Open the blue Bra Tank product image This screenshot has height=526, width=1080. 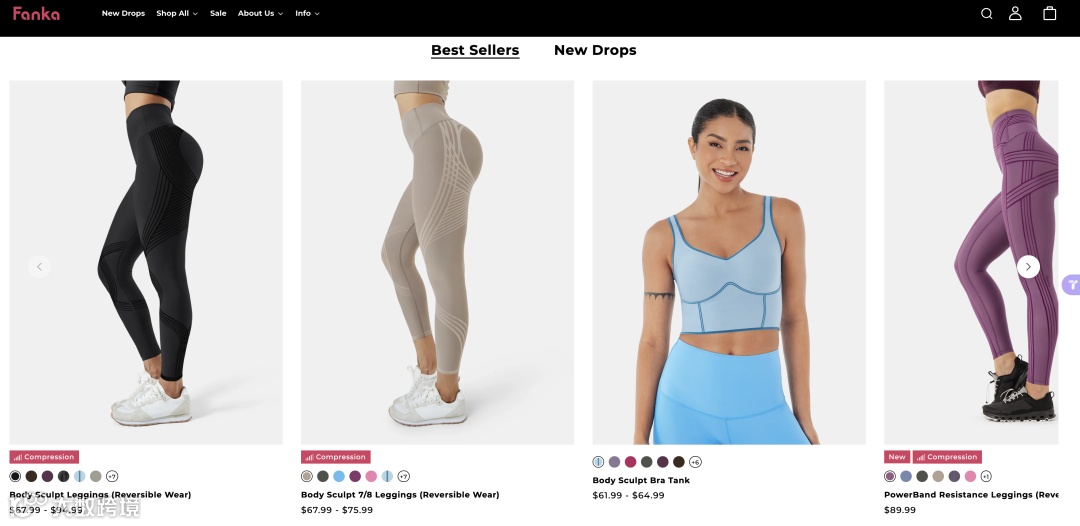pyautogui.click(x=729, y=262)
